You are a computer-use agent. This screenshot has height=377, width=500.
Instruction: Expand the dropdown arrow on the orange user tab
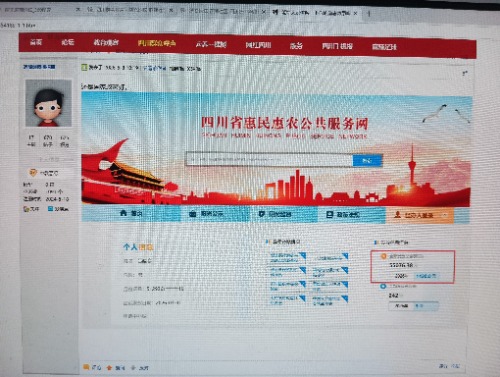445,215
